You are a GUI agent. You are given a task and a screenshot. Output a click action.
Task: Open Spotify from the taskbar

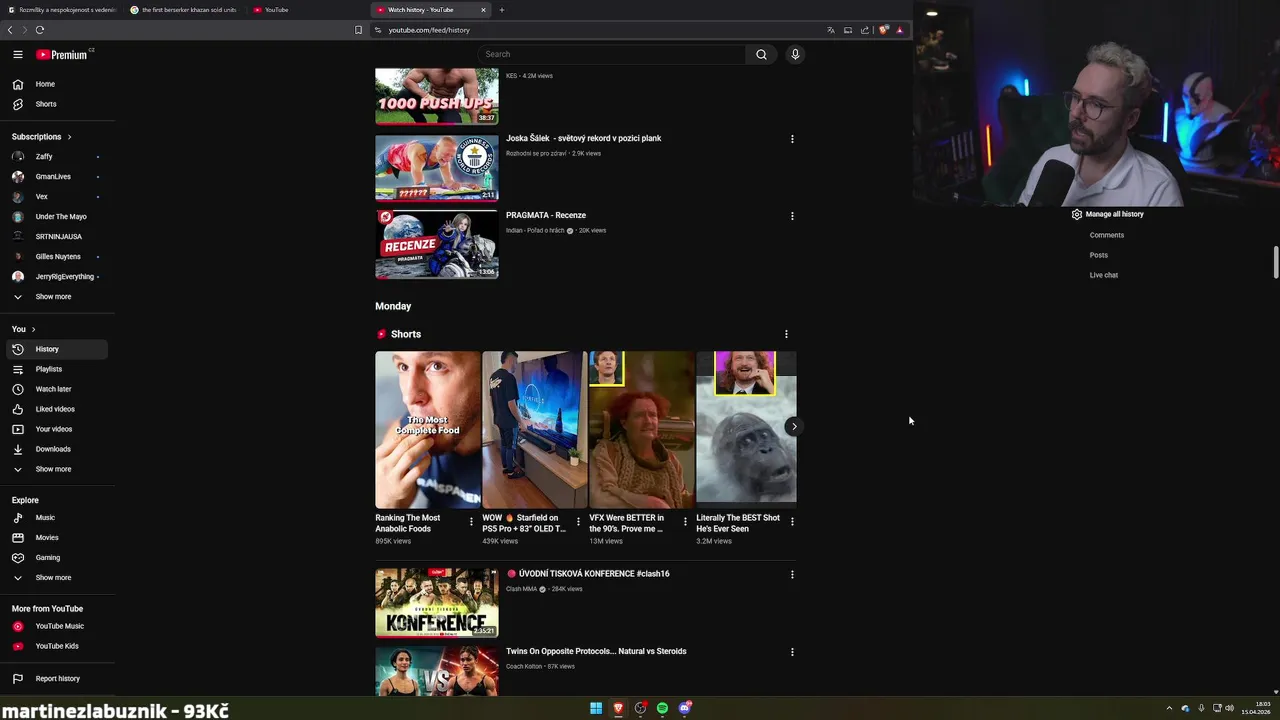pos(662,708)
